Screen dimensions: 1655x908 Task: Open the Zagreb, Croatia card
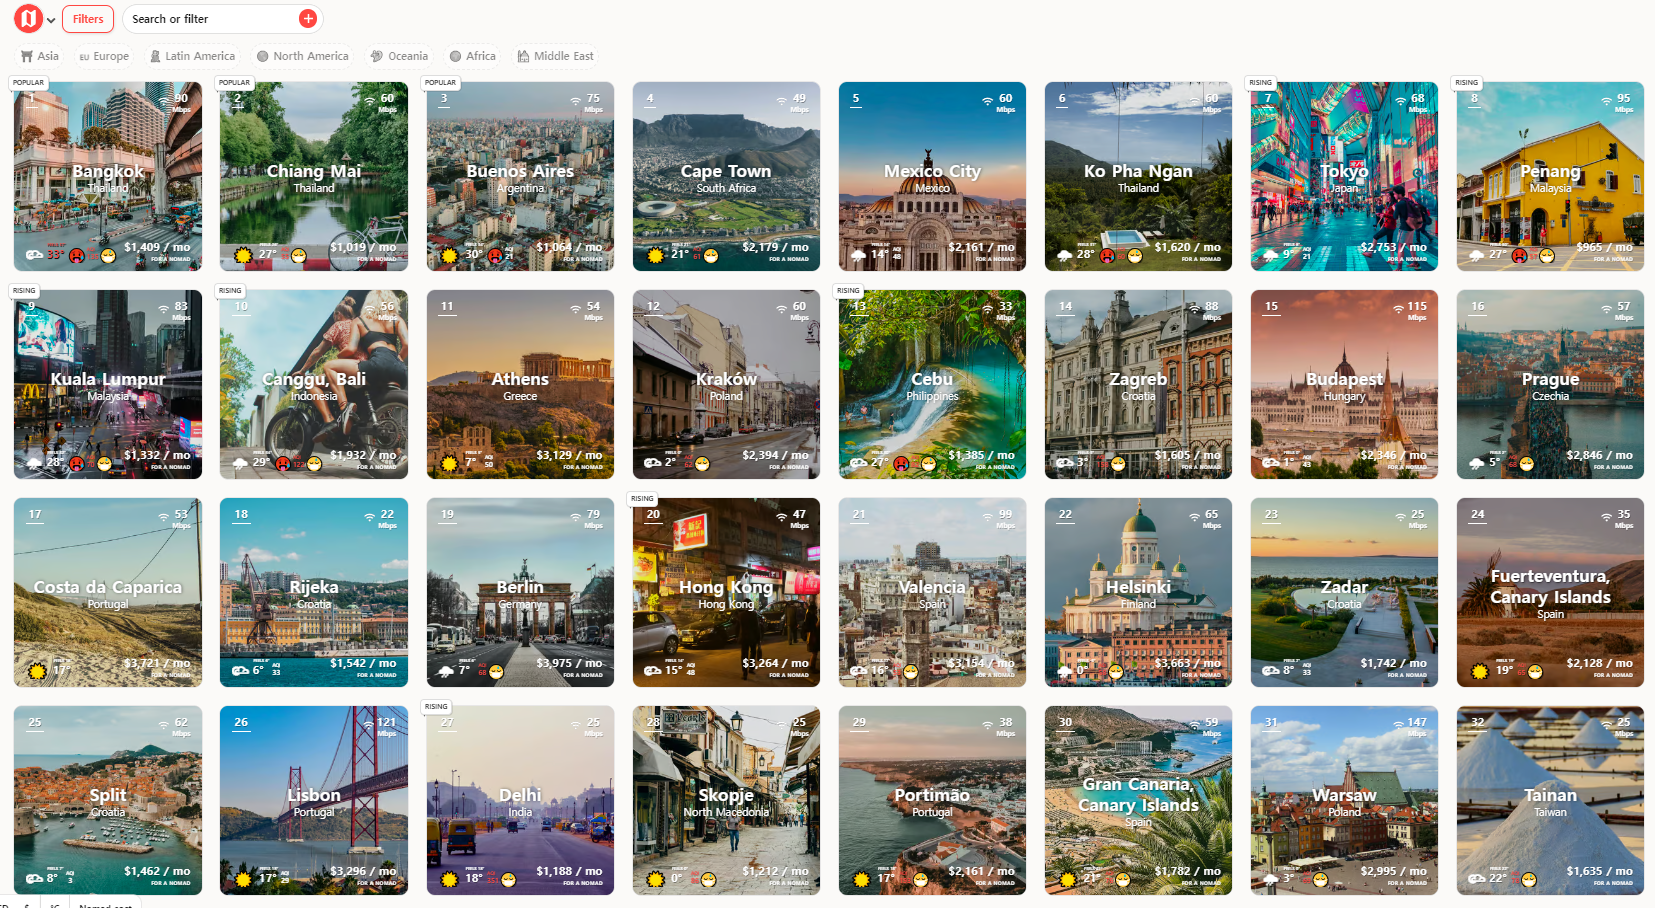1138,384
